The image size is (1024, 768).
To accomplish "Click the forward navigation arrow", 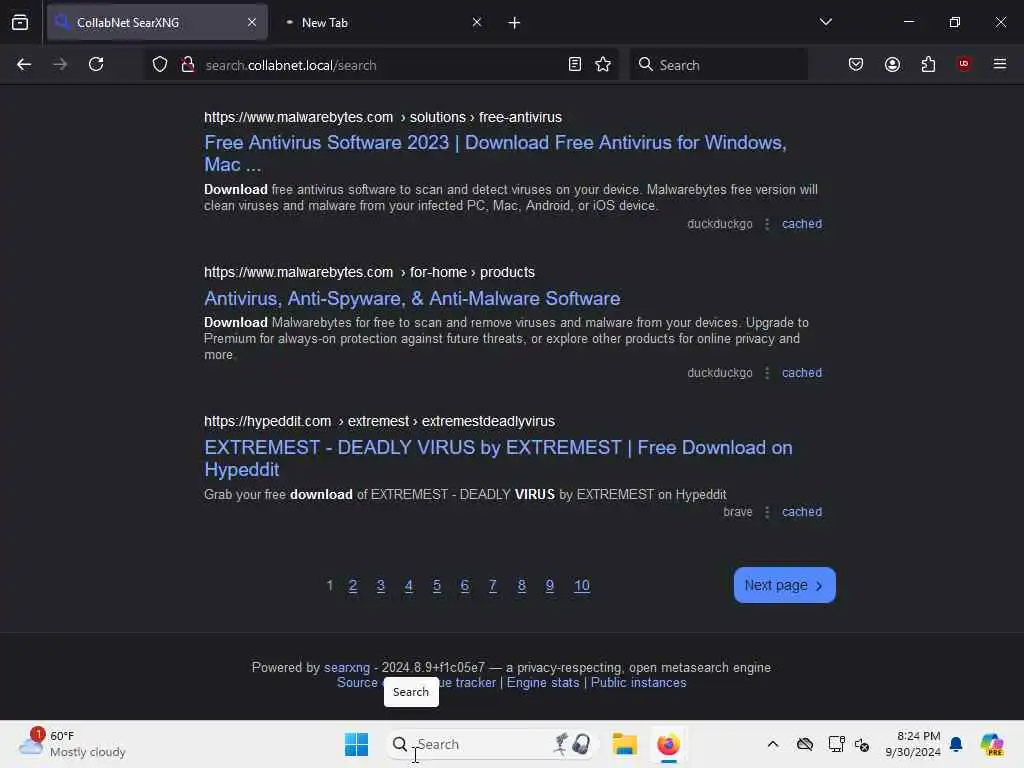I will pos(60,64).
